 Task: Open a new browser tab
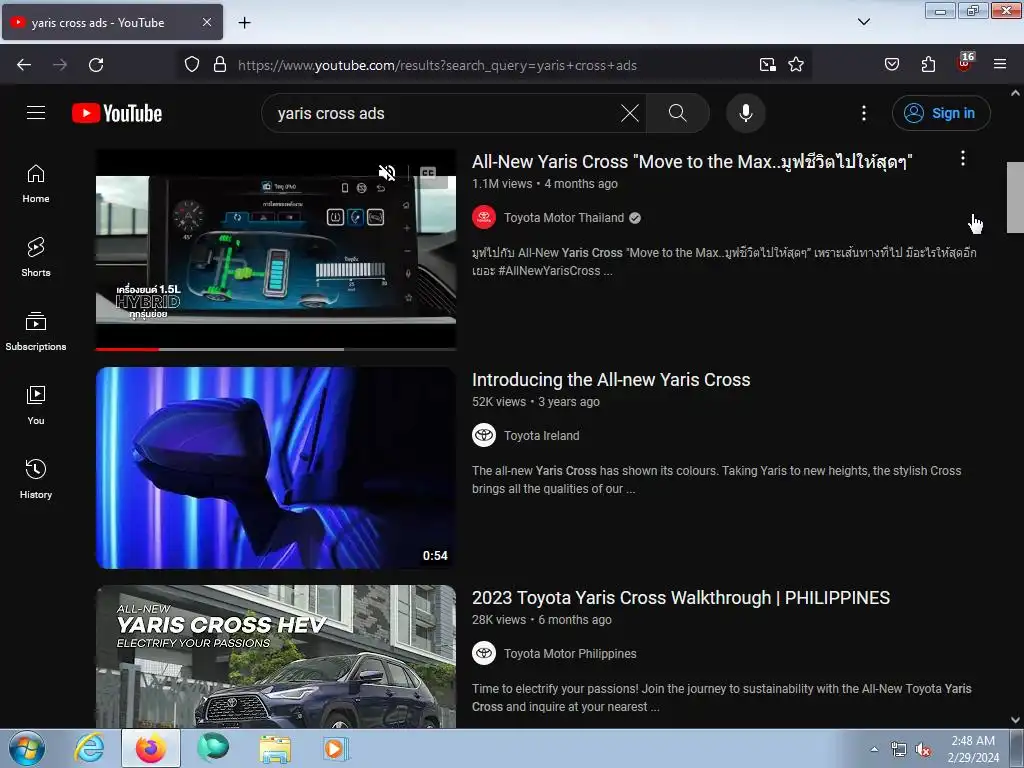pyautogui.click(x=244, y=23)
